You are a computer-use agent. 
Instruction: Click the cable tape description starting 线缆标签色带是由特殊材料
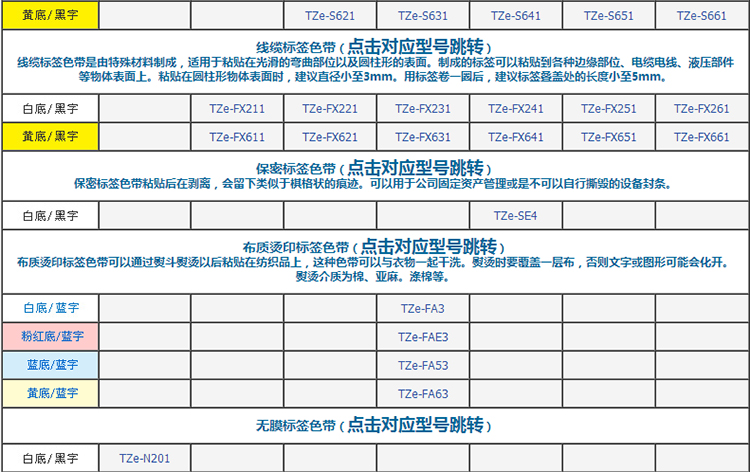click(375, 69)
